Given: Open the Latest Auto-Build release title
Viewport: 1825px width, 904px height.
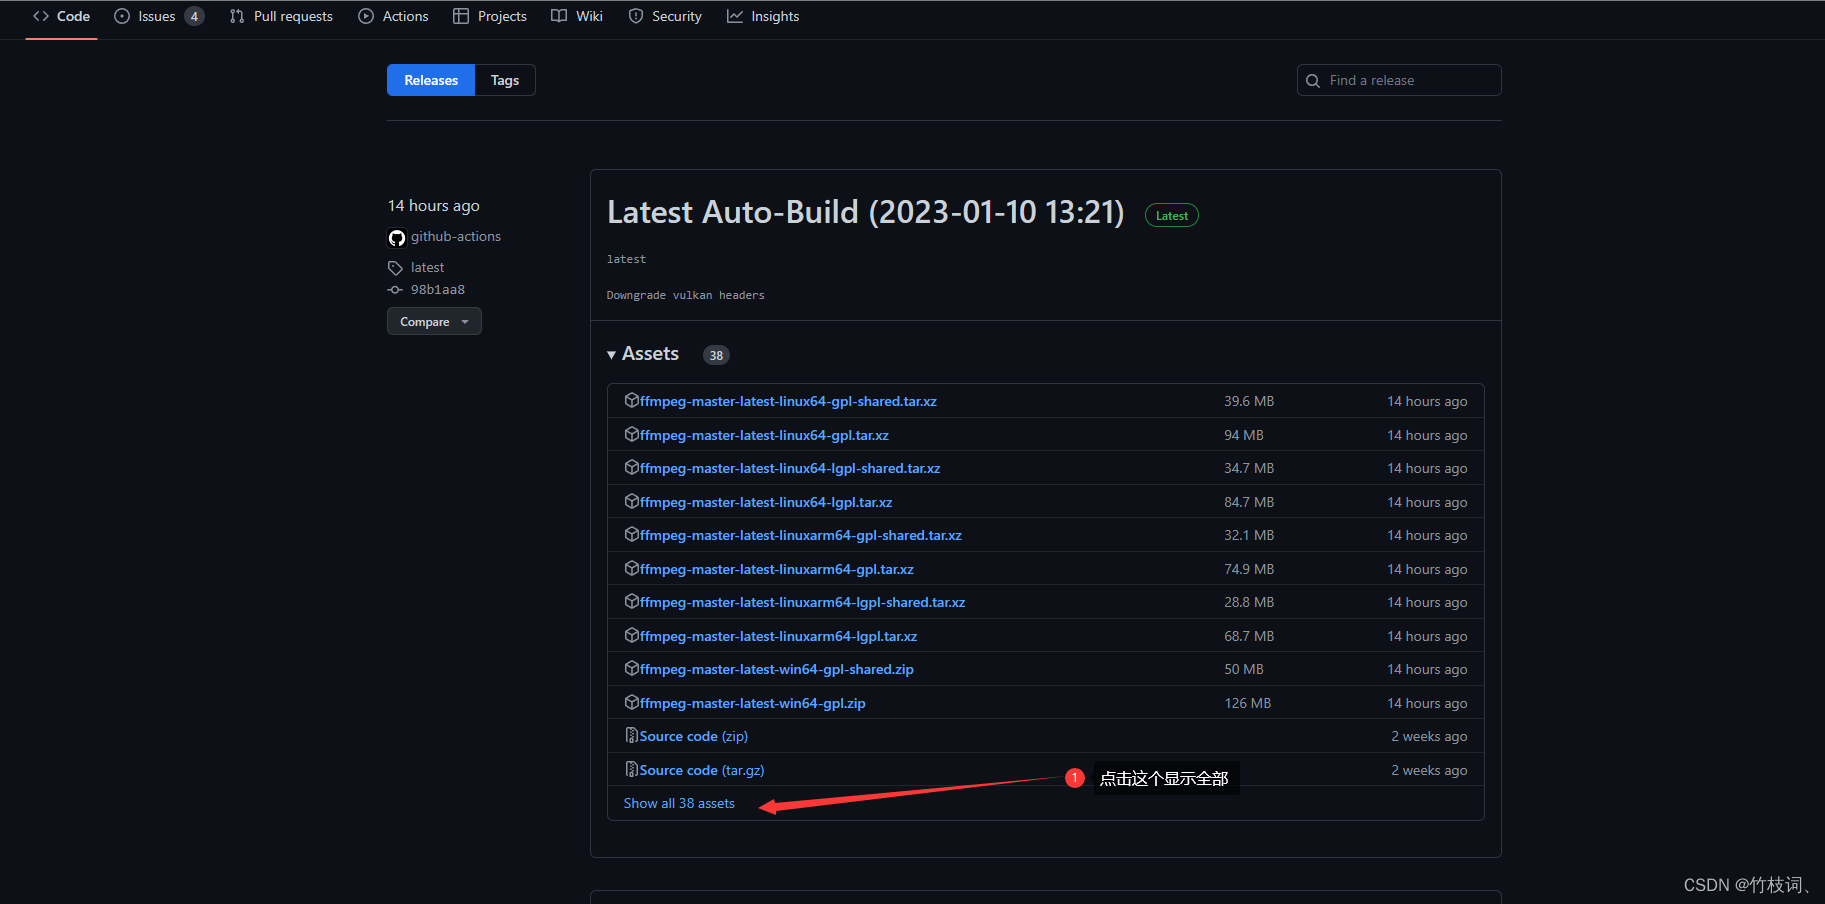Looking at the screenshot, I should coord(866,212).
